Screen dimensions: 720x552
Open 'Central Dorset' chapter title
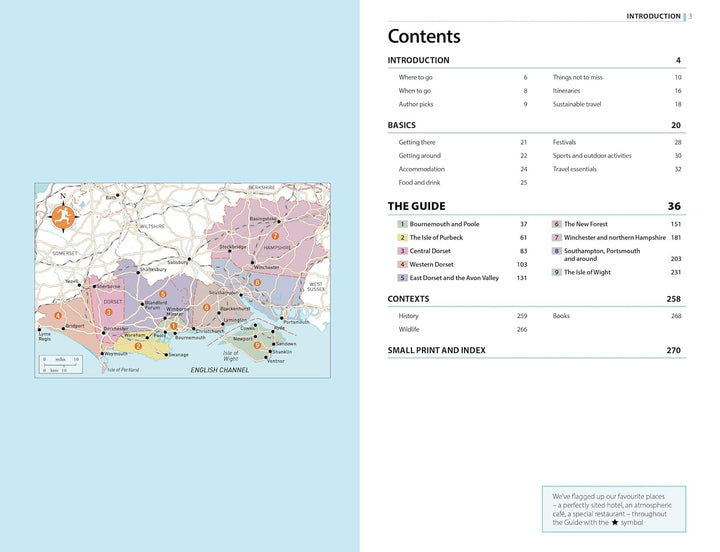(x=430, y=251)
